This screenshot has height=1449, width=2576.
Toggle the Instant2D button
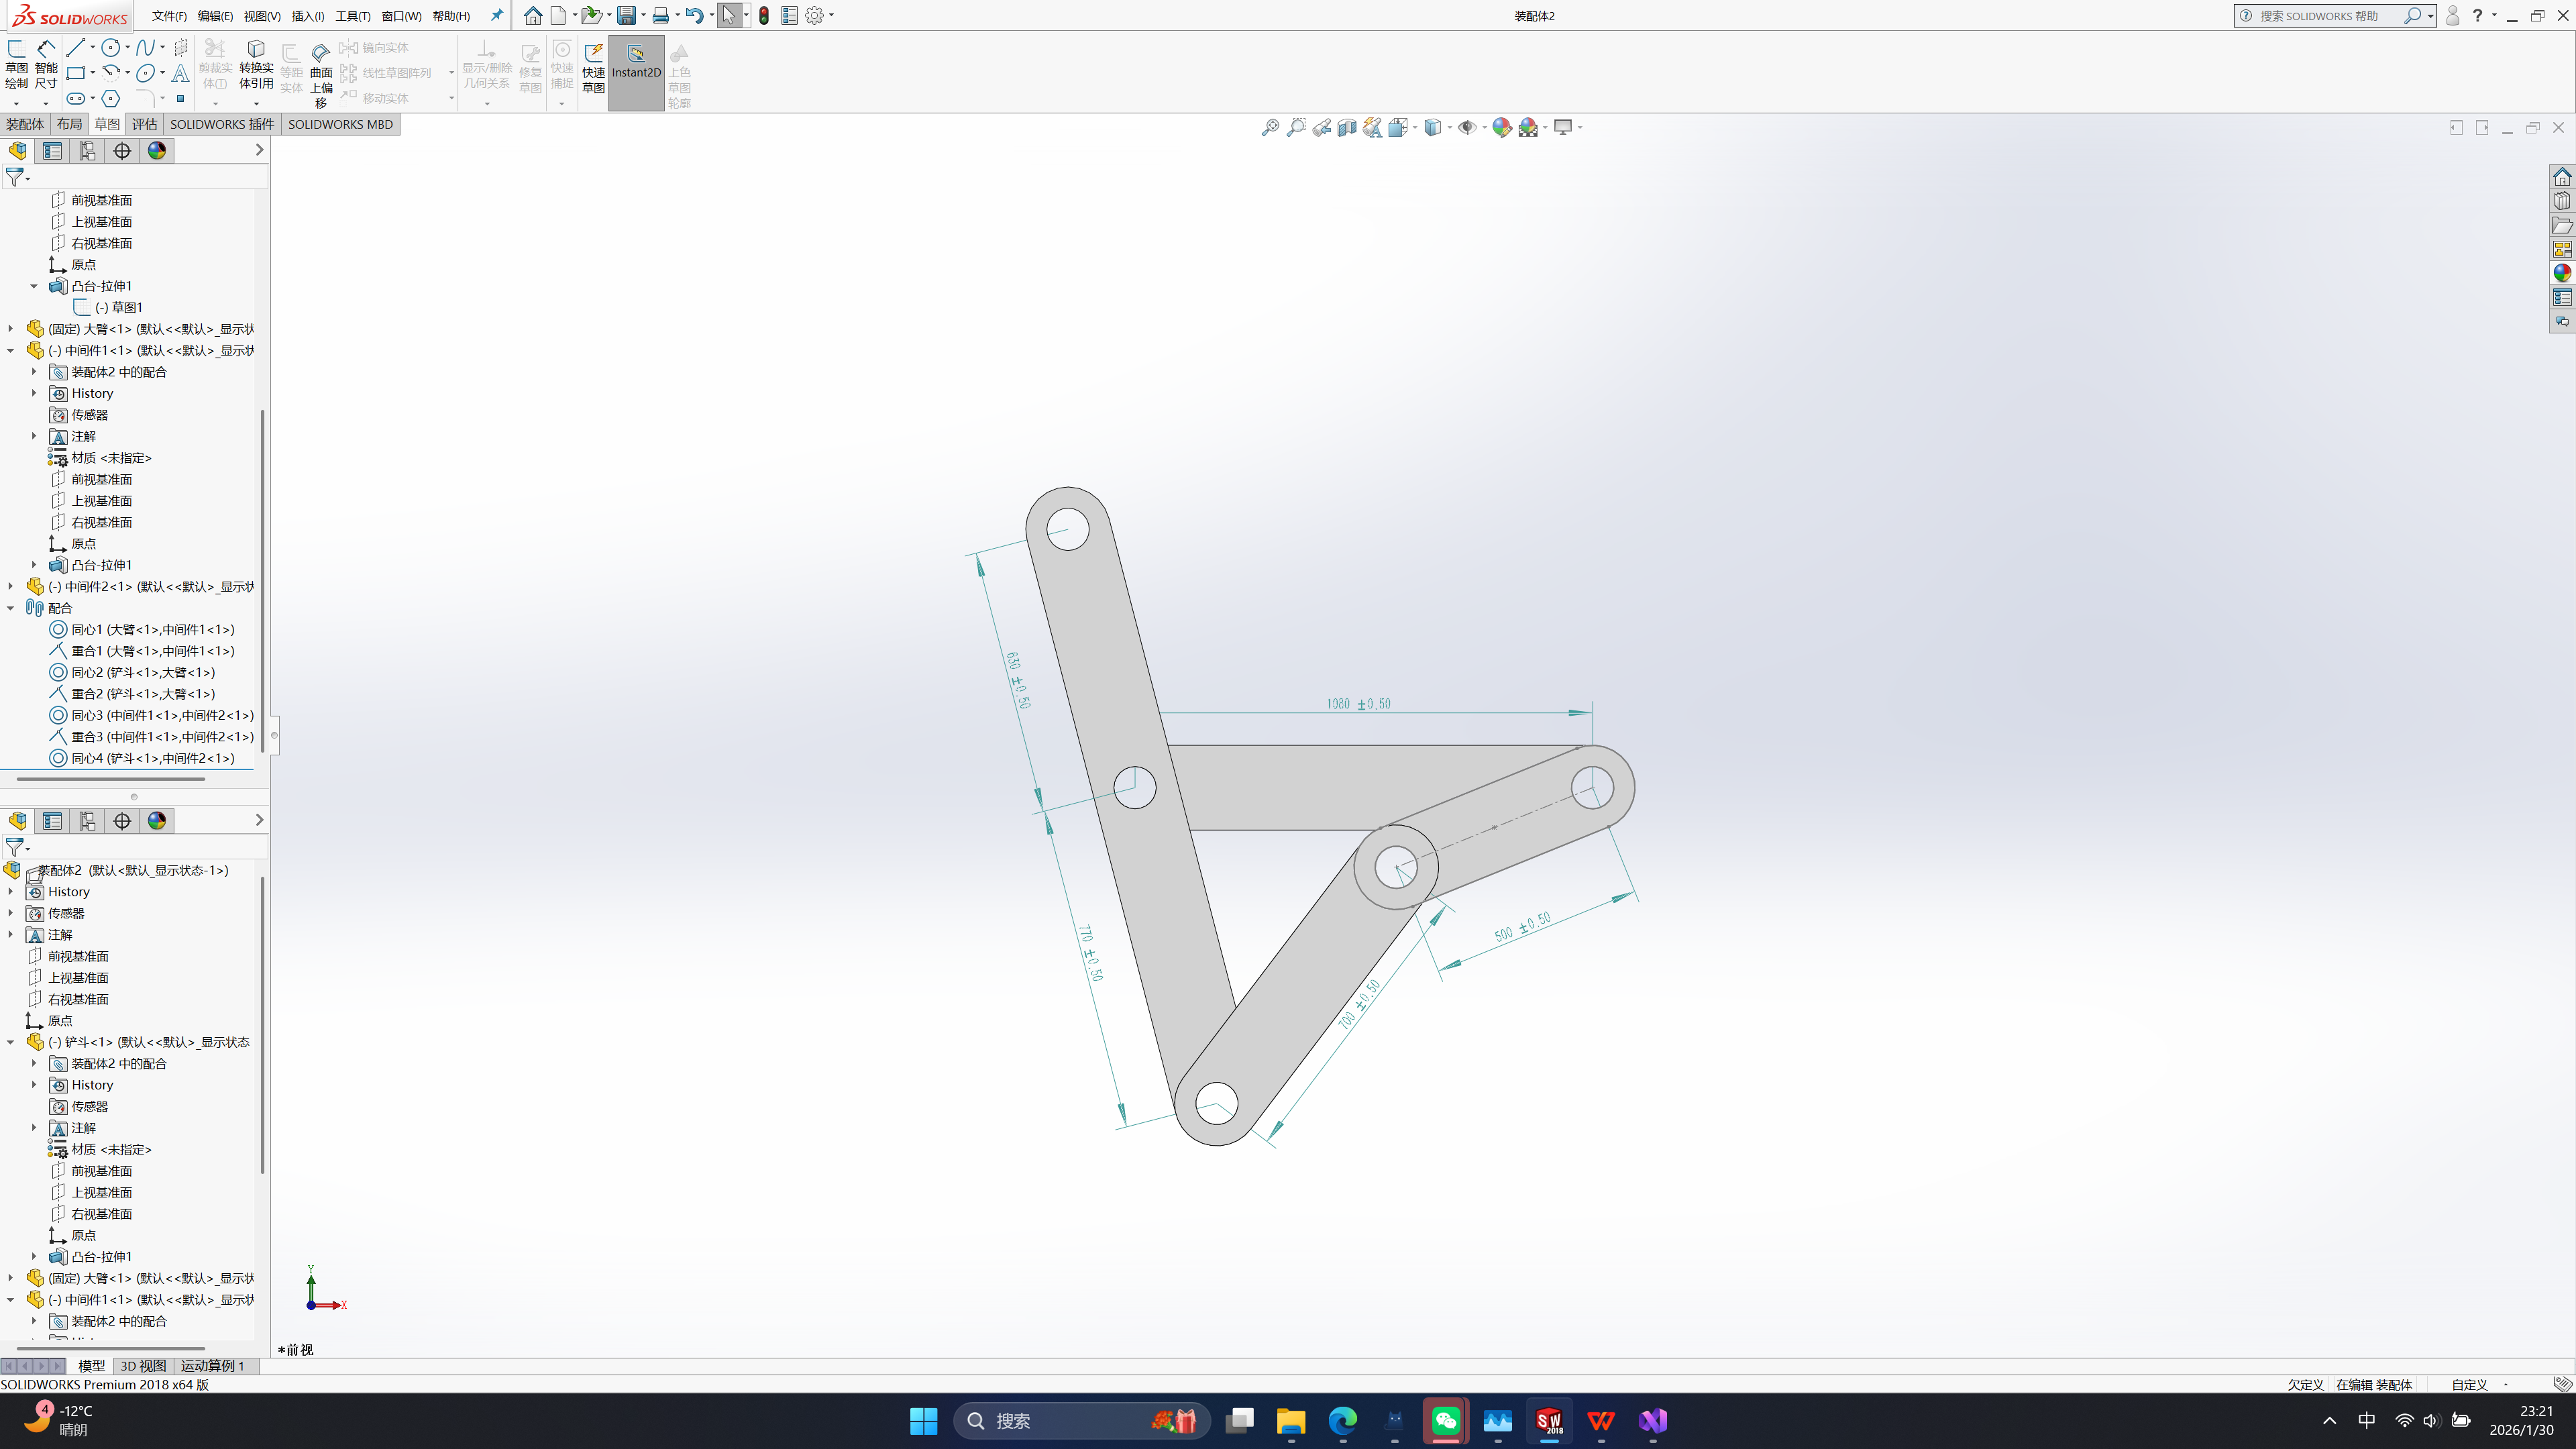[x=636, y=62]
